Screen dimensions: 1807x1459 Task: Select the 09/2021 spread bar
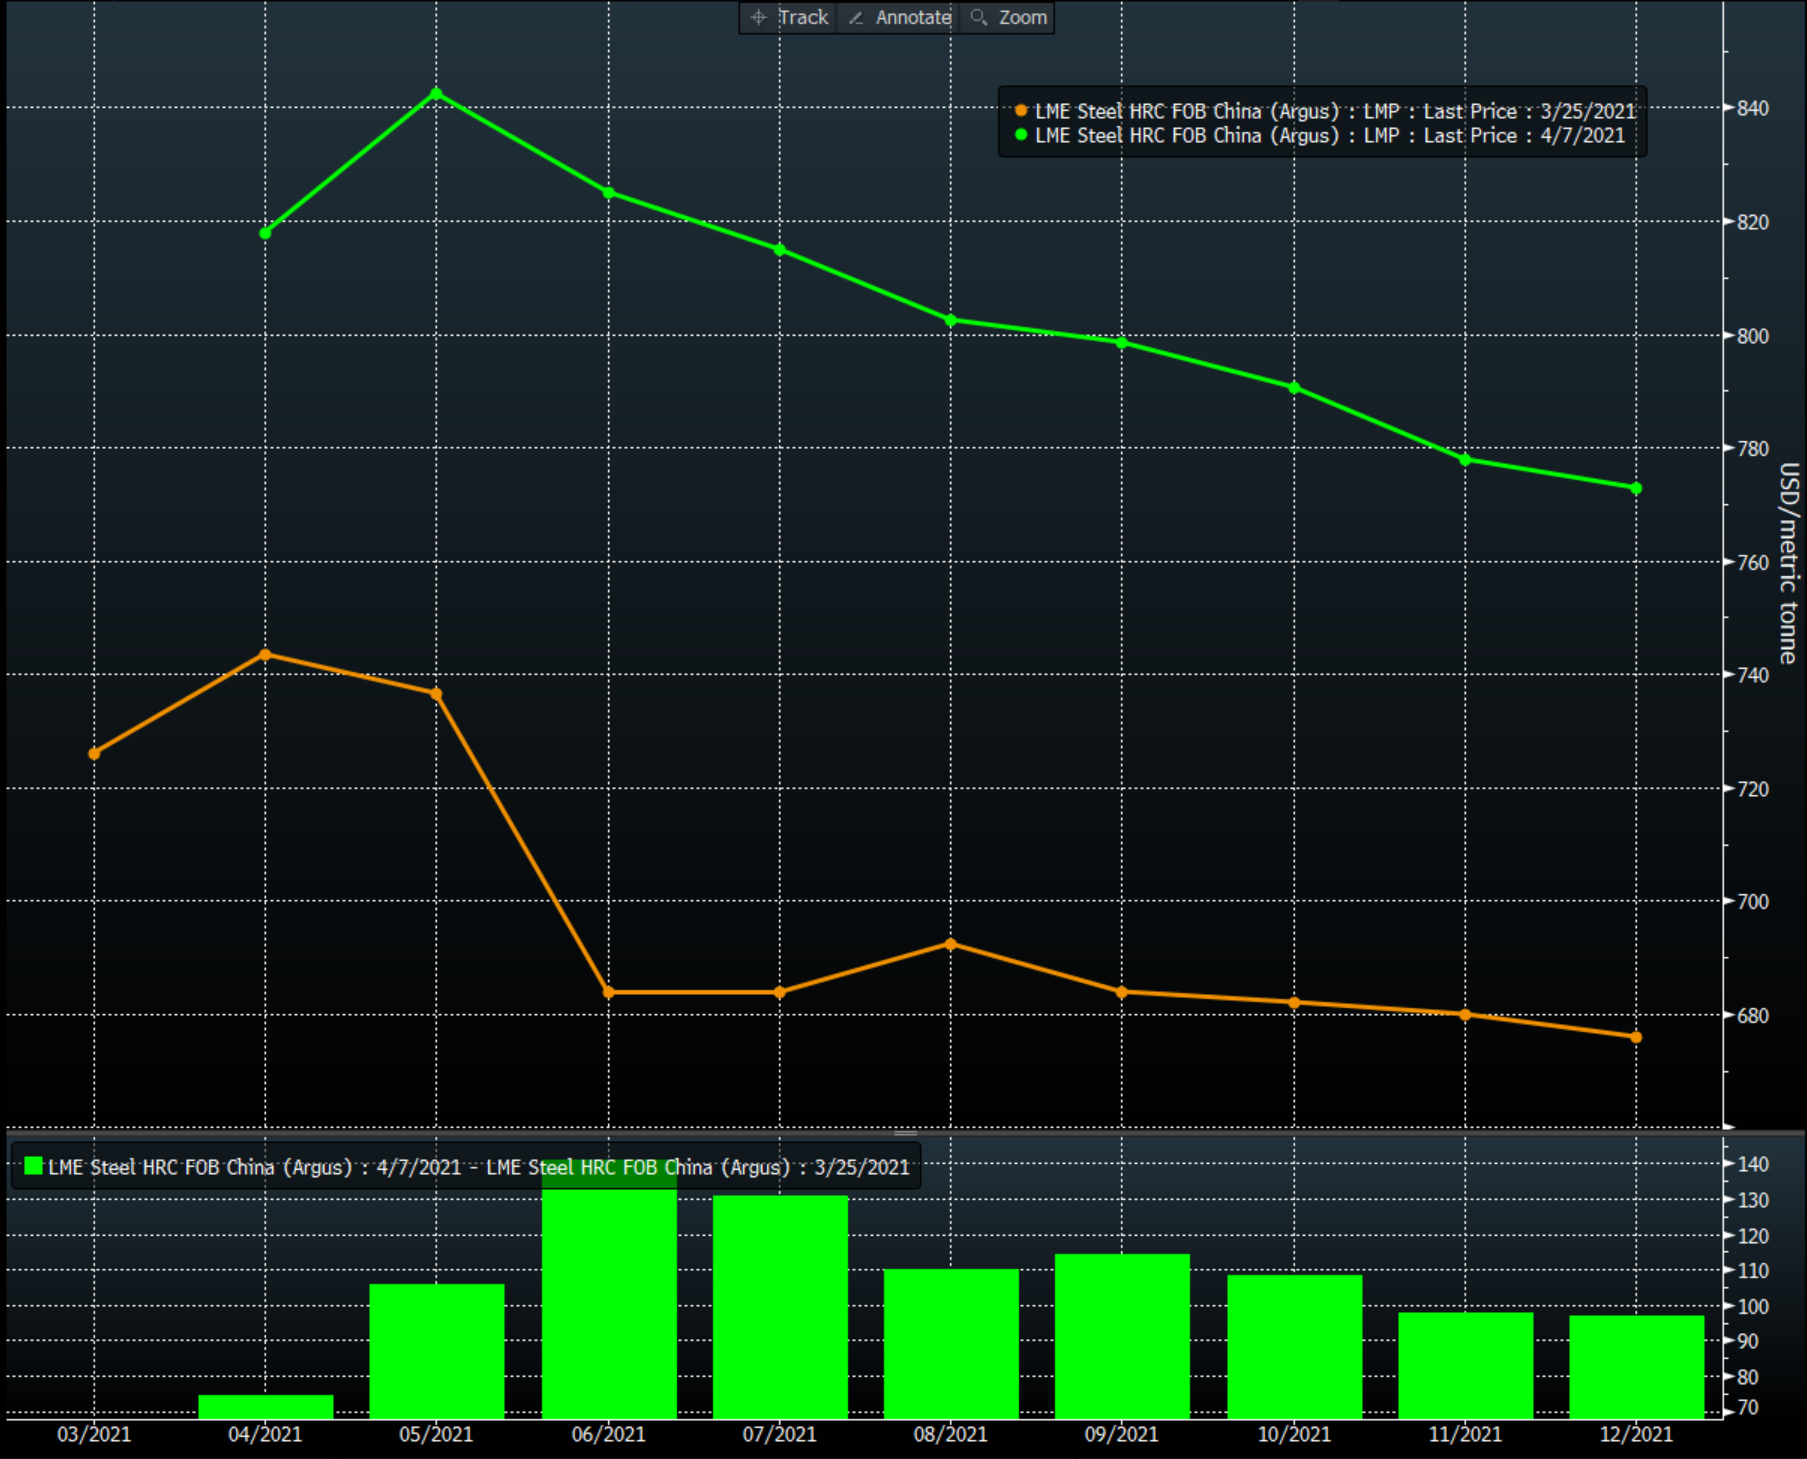1122,1335
